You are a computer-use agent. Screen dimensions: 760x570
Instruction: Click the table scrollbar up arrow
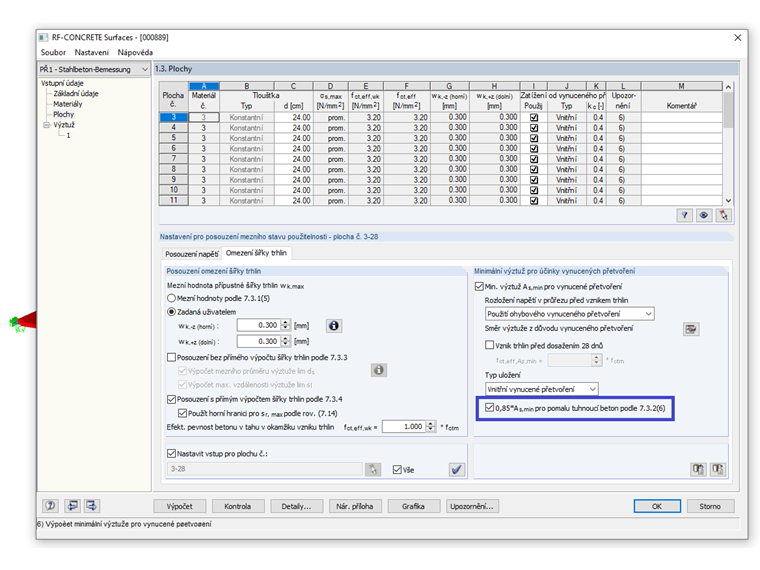tap(728, 87)
